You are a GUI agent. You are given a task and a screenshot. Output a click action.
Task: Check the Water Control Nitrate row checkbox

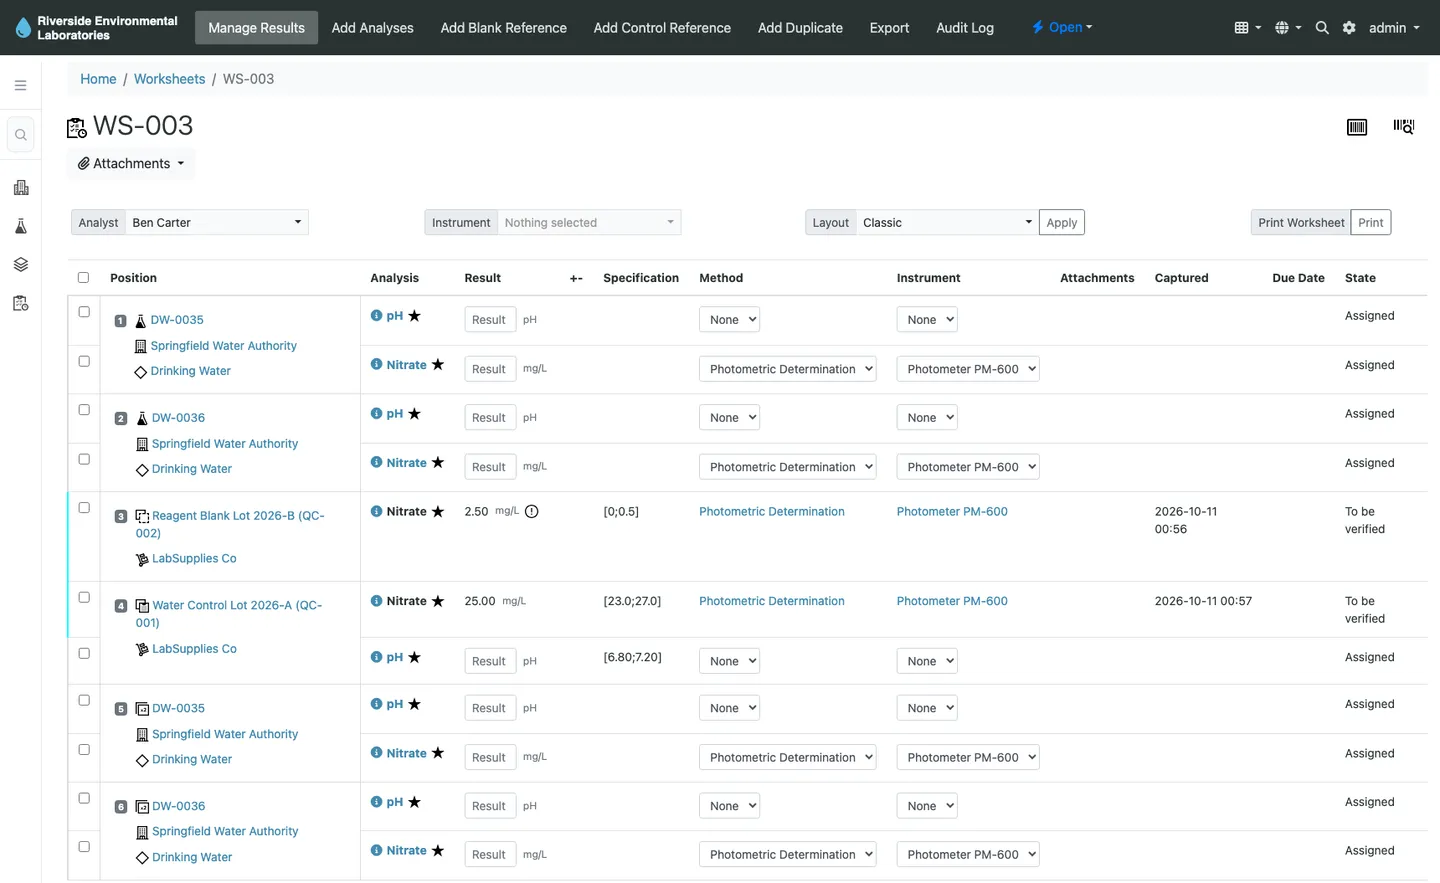point(84,598)
